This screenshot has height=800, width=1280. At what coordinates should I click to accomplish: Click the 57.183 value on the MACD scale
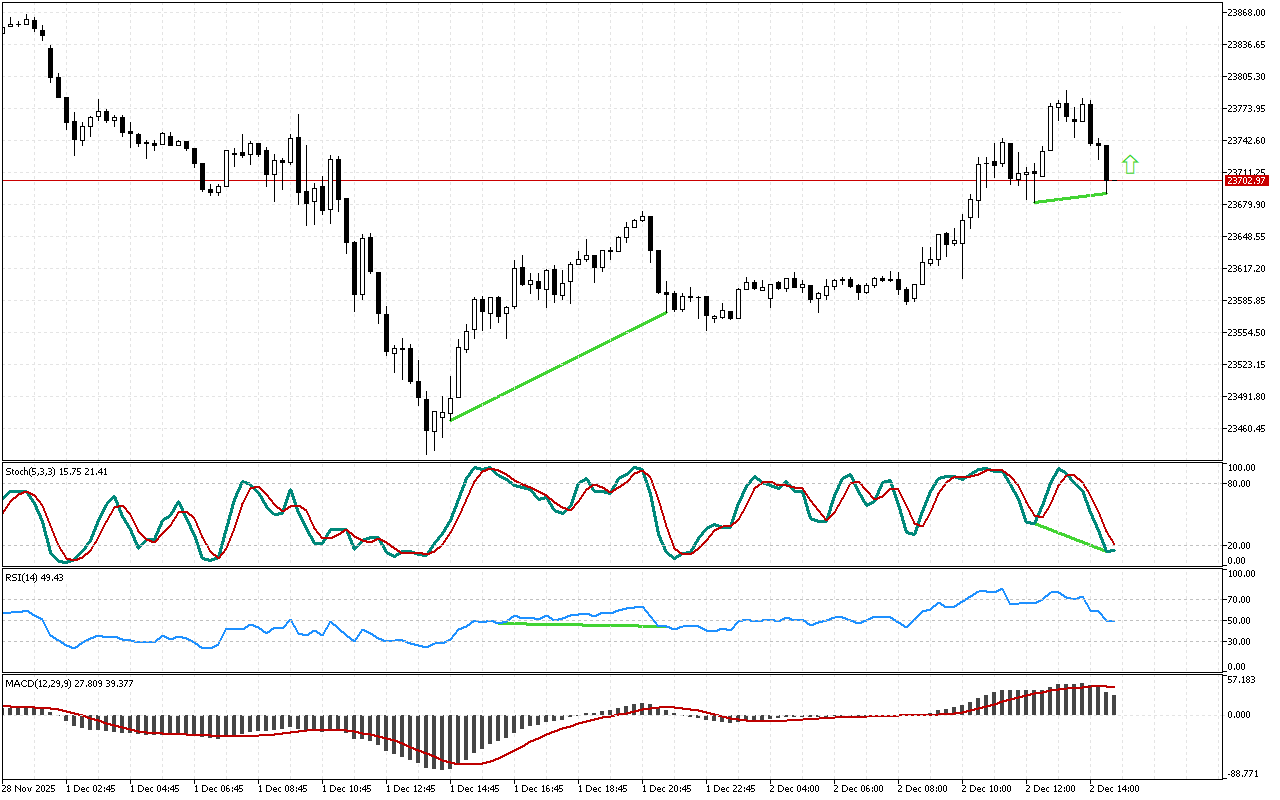pyautogui.click(x=1243, y=680)
